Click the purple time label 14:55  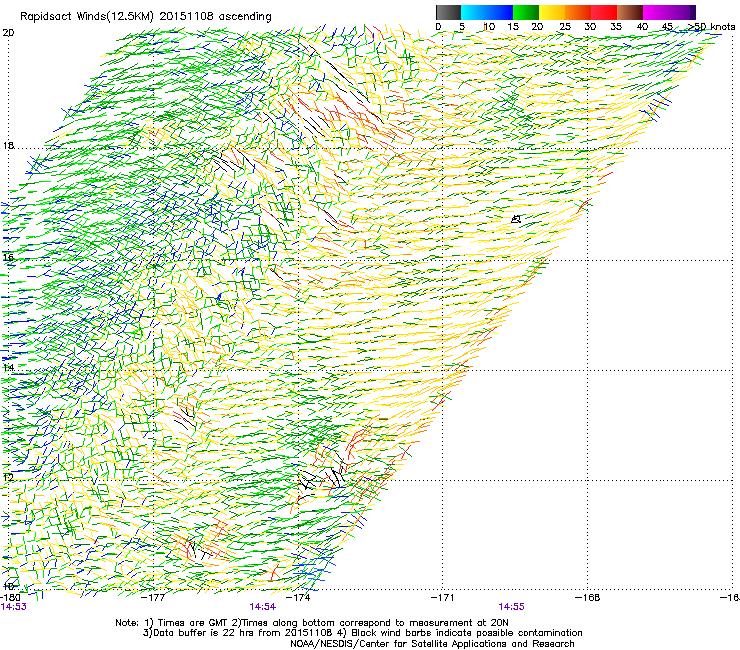512,607
